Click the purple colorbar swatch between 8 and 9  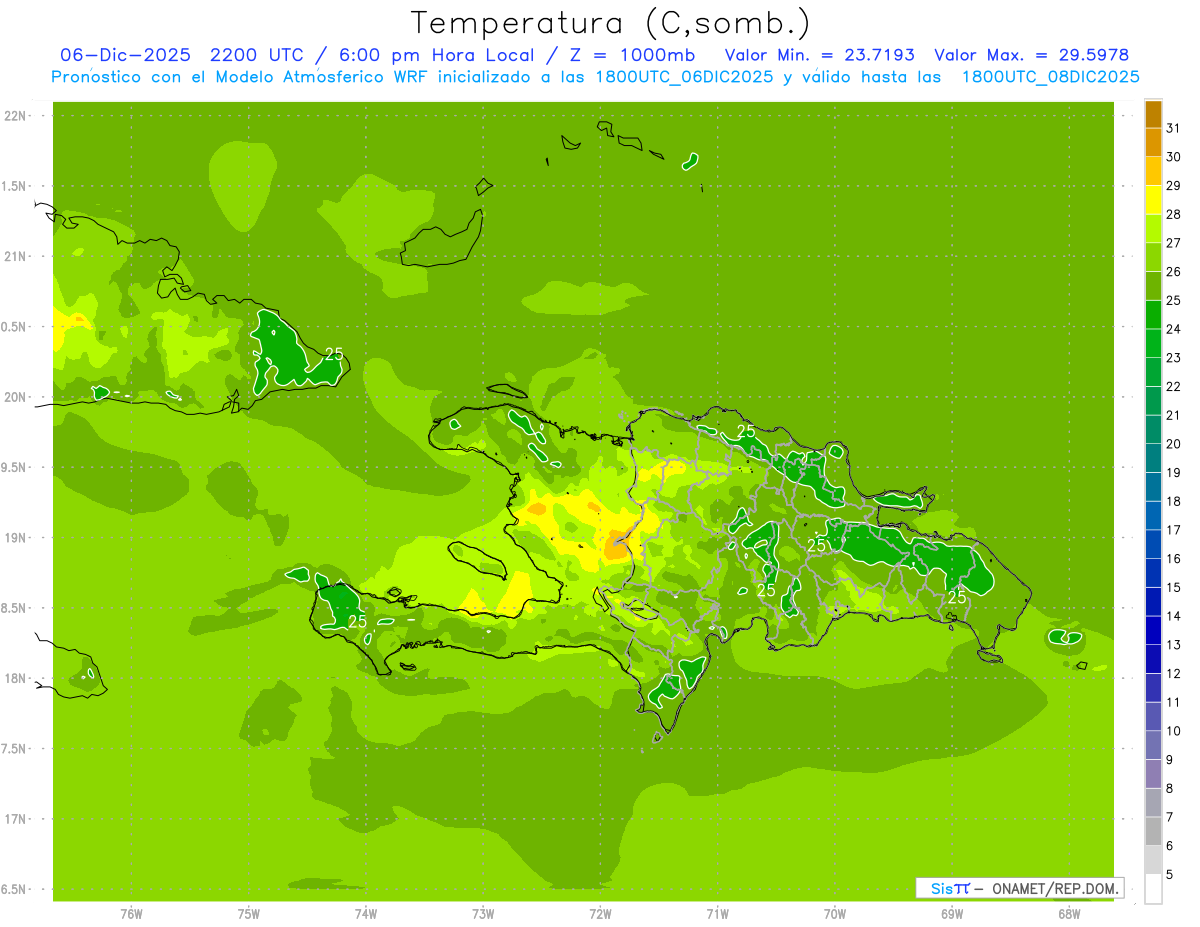coord(1153,774)
